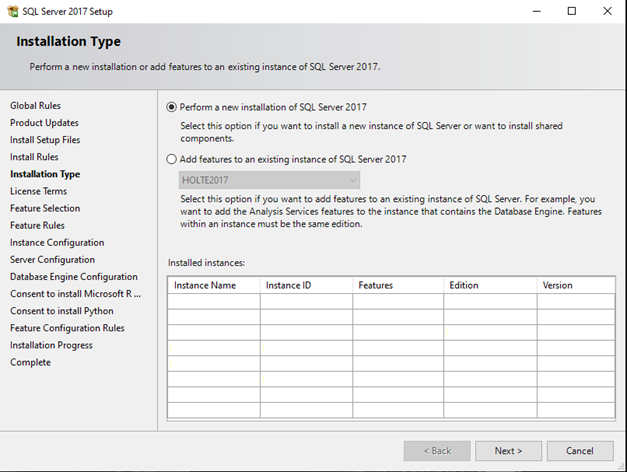The image size is (627, 472).
Task: Select License Terms in sidebar
Action: pos(39,191)
